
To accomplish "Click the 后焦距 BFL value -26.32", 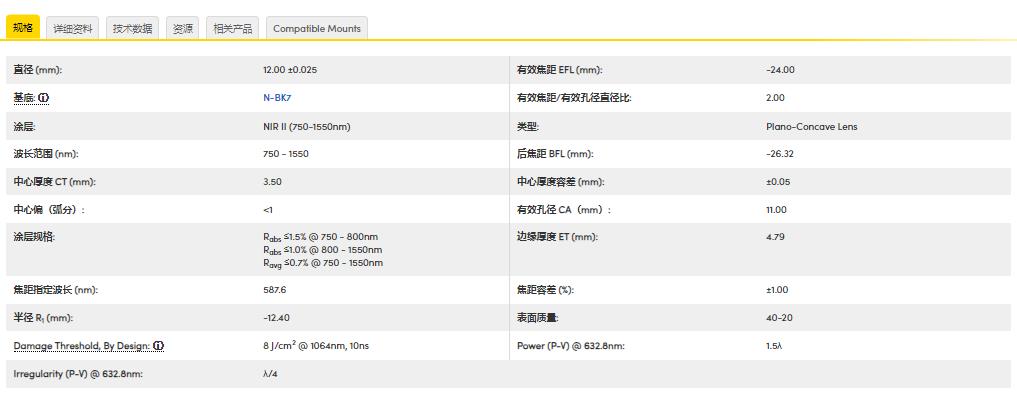I will (x=780, y=154).
